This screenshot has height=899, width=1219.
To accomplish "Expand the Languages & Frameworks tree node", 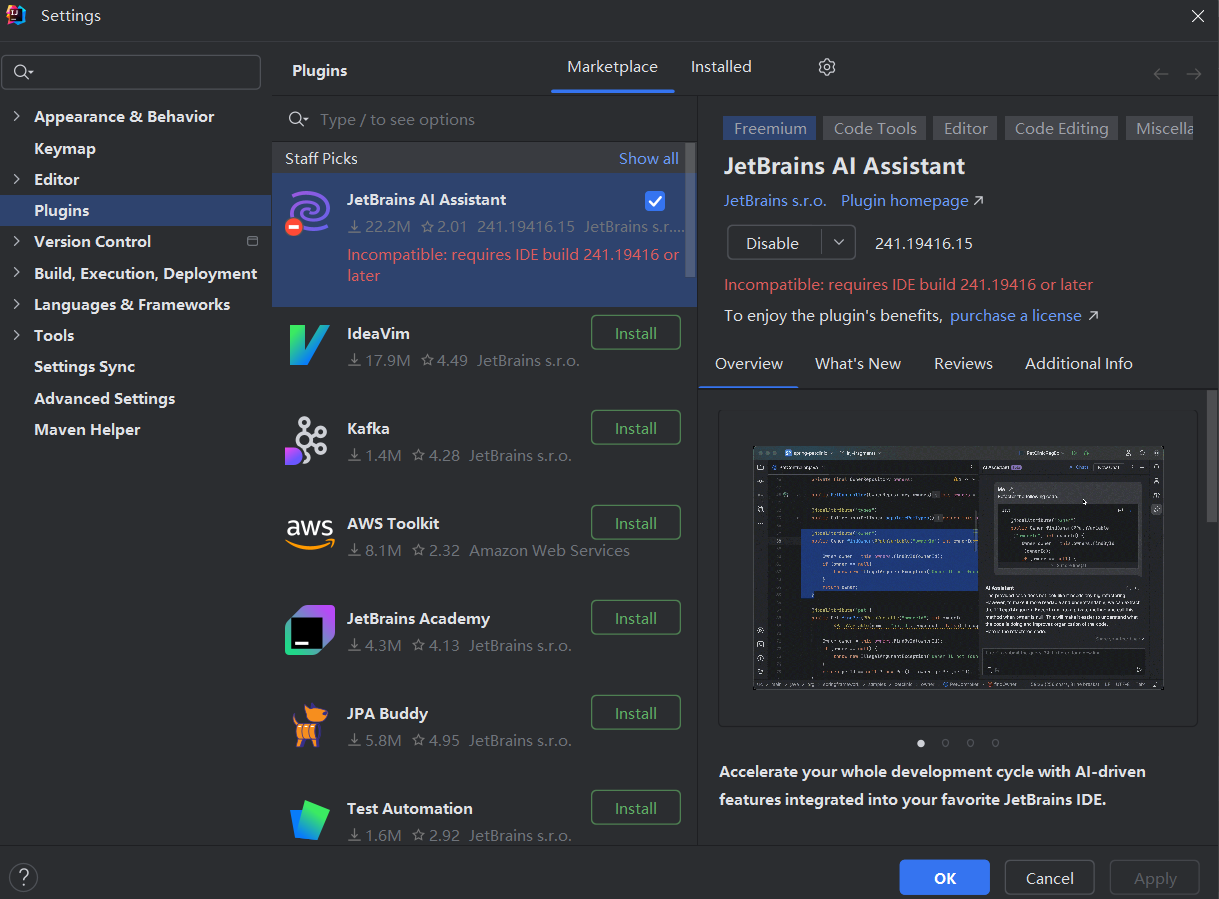I will click(x=16, y=305).
